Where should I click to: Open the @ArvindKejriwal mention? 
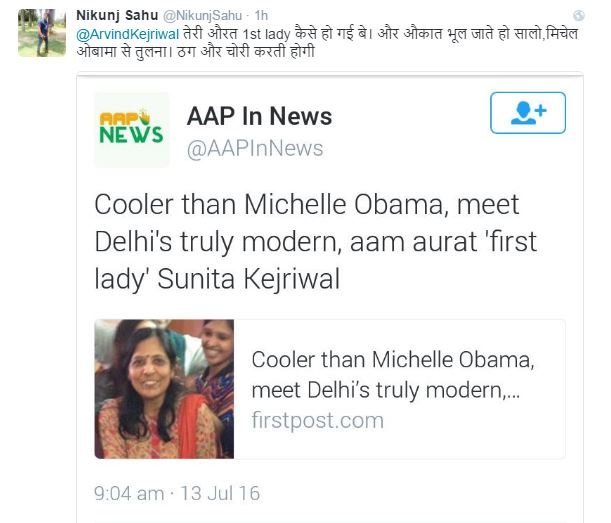point(127,33)
